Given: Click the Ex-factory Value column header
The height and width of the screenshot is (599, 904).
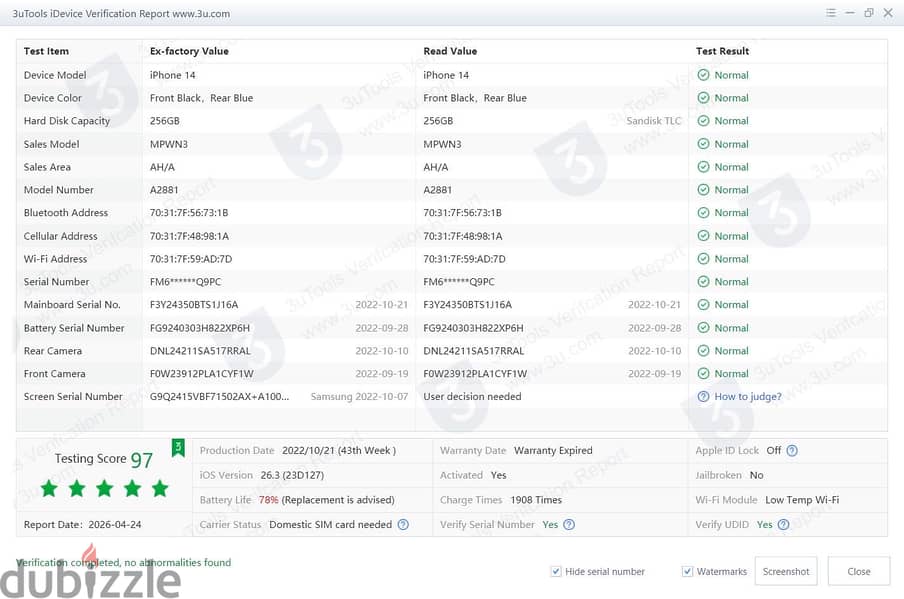Looking at the screenshot, I should [189, 51].
